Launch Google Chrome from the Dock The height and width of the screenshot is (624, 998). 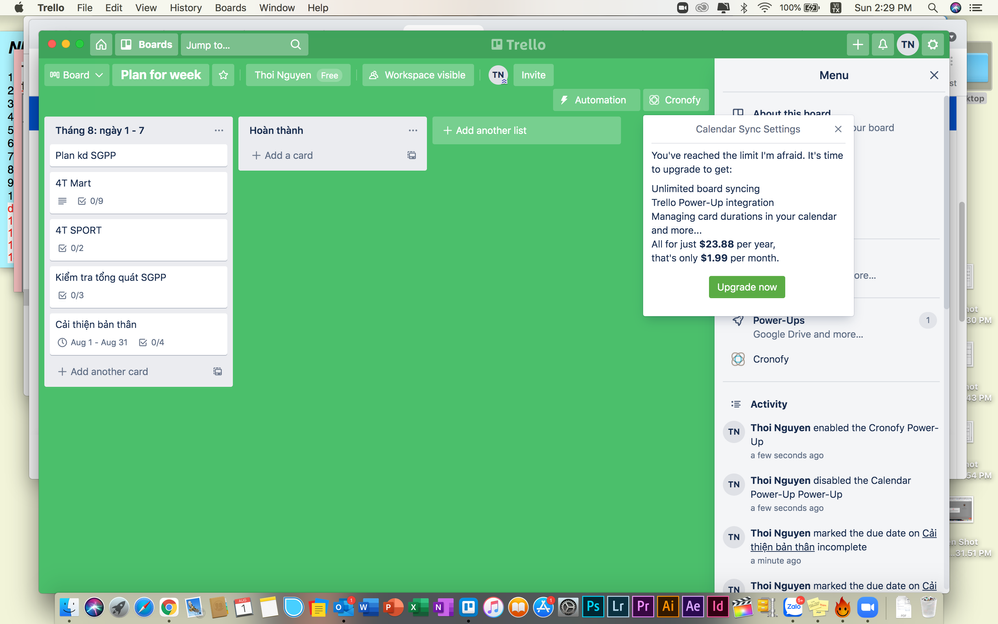coord(169,607)
